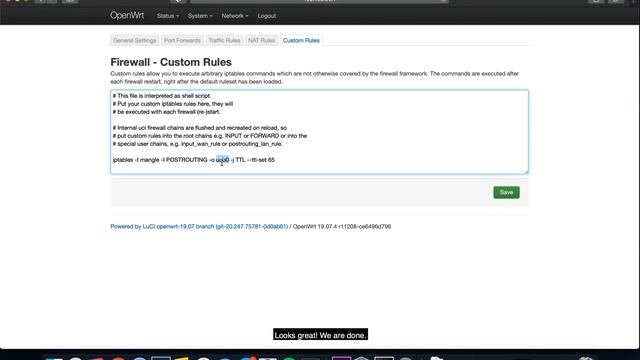The image size is (640, 360).
Task: Click the '# Internal uci firewall chains' comment line
Action: (x=200, y=128)
